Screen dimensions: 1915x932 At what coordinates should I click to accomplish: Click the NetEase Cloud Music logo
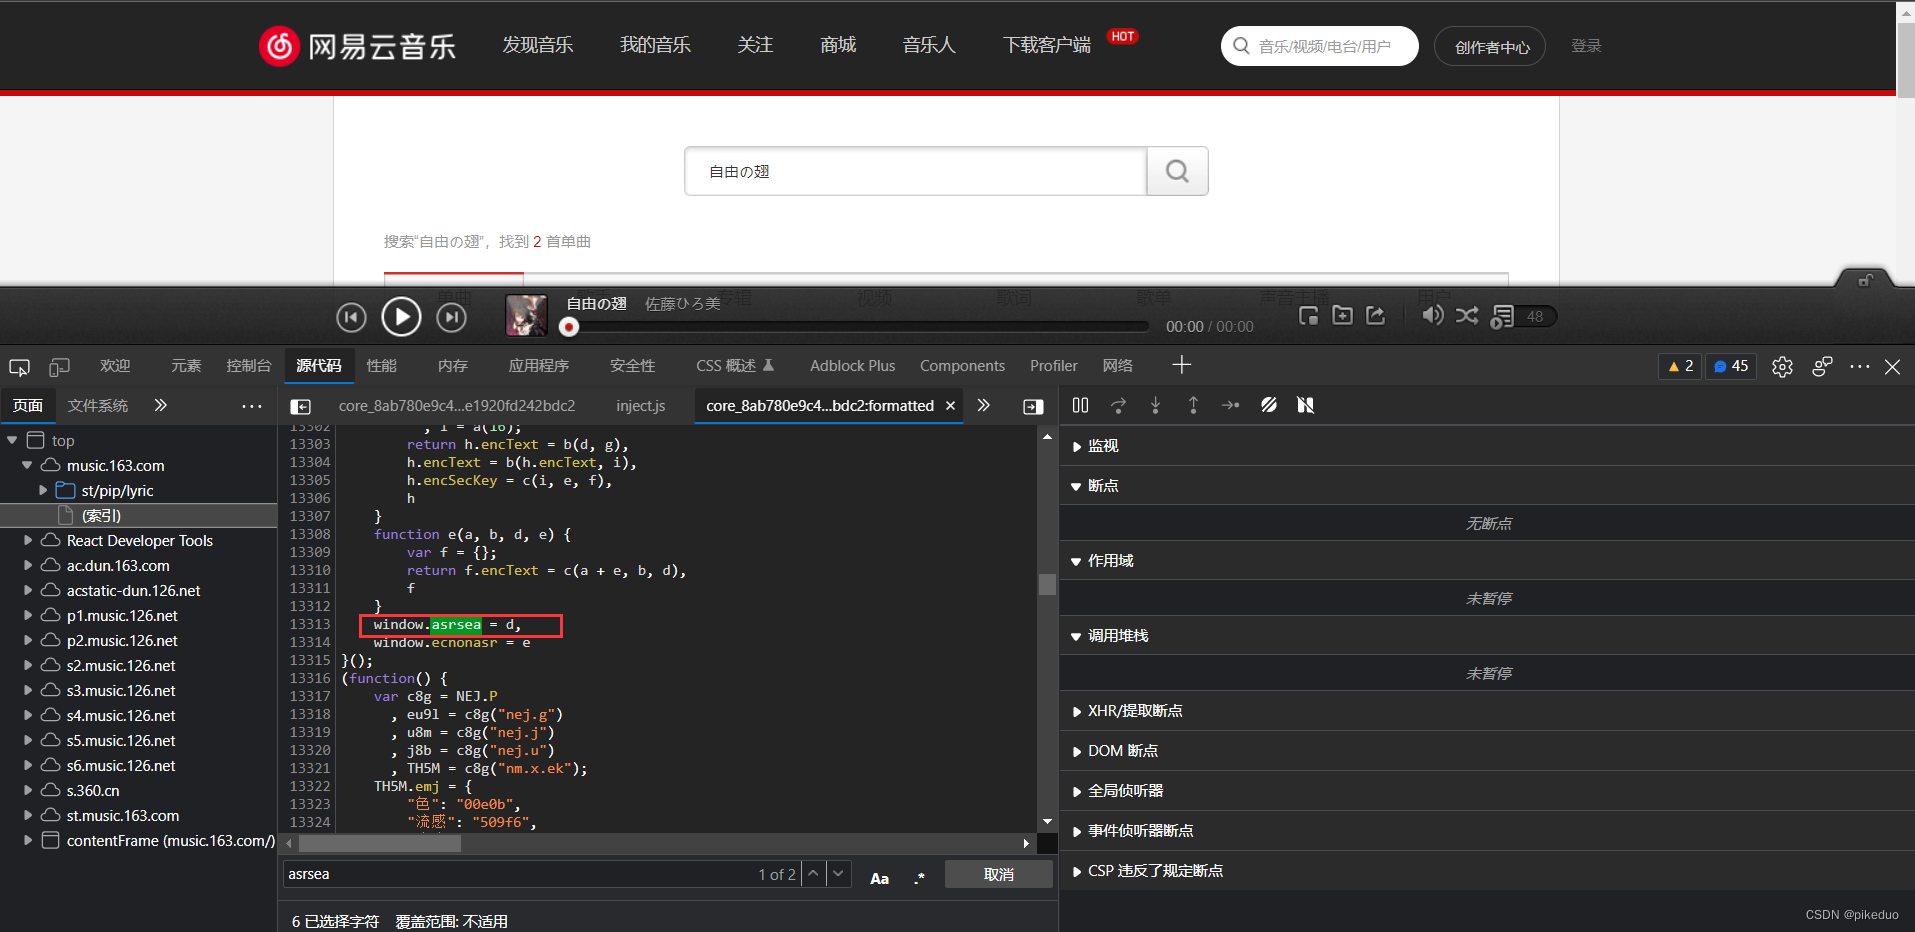[x=357, y=46]
